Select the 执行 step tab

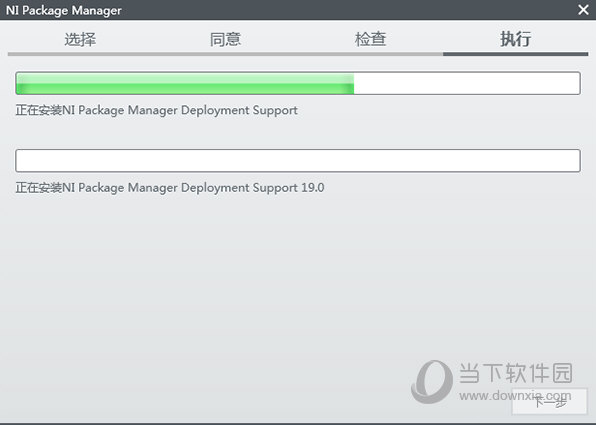pos(515,40)
